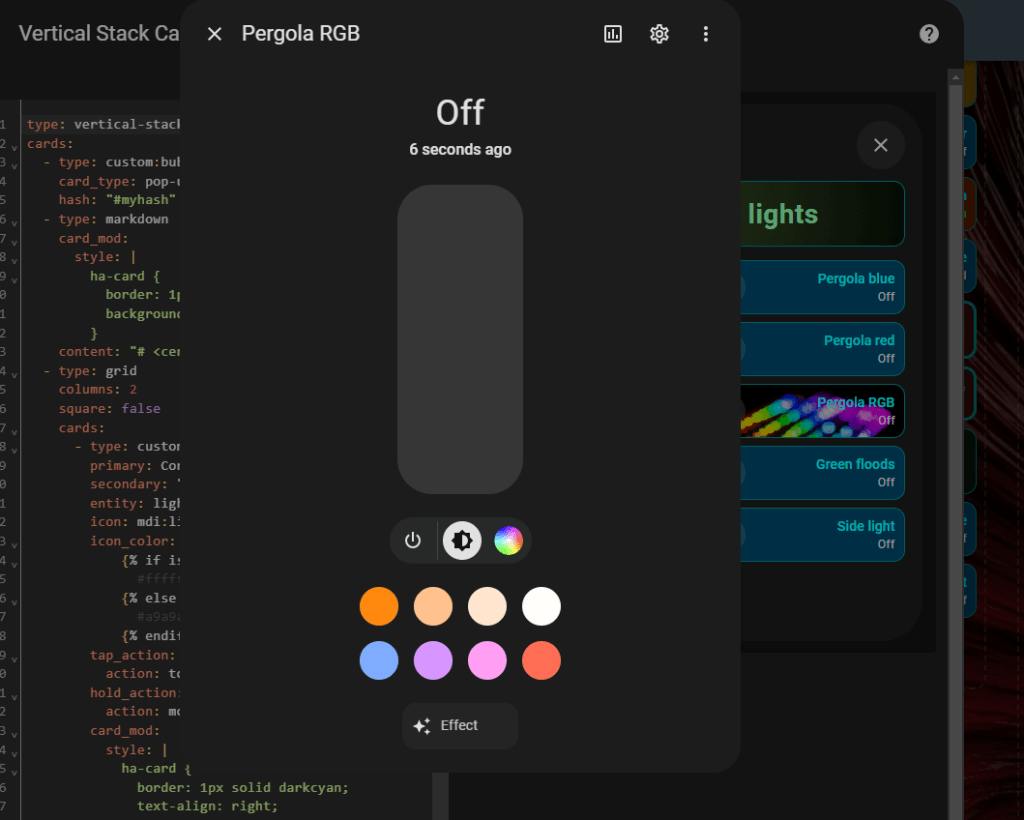Toggle the Green floods light
The width and height of the screenshot is (1024, 820).
(822, 472)
